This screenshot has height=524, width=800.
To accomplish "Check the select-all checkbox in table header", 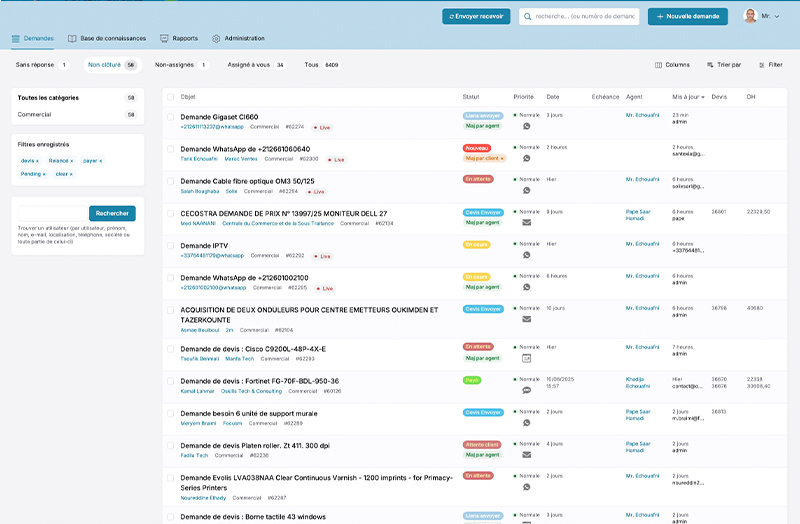I will click(171, 97).
